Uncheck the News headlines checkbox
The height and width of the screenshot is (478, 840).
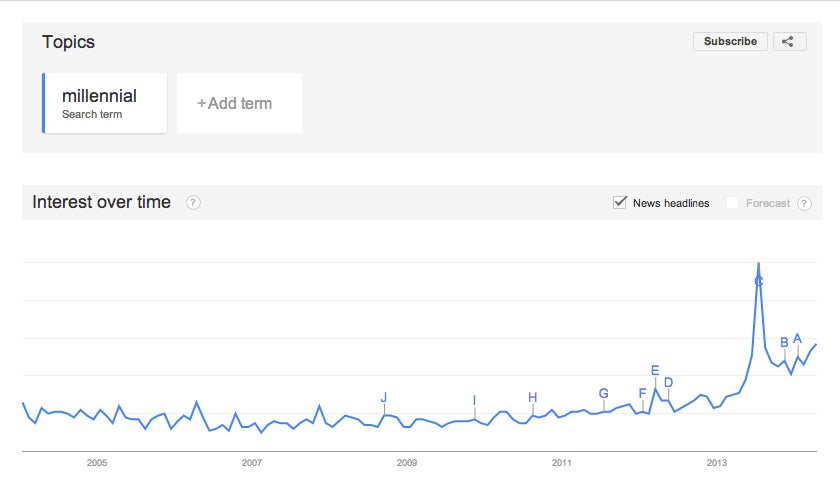tap(620, 203)
